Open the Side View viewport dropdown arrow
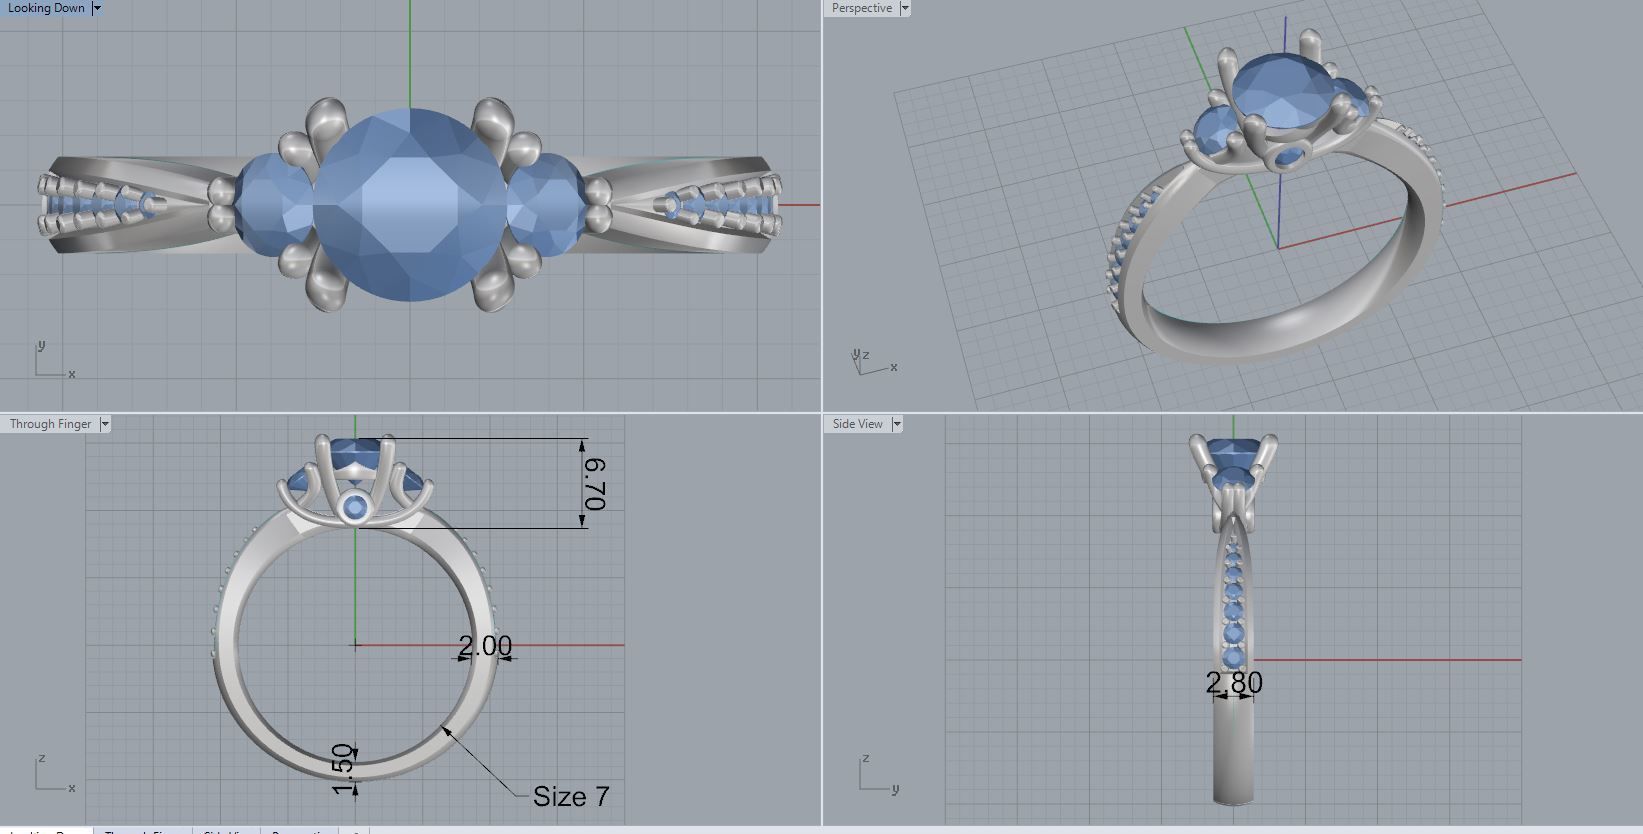Viewport: 1643px width, 834px height. click(x=897, y=424)
